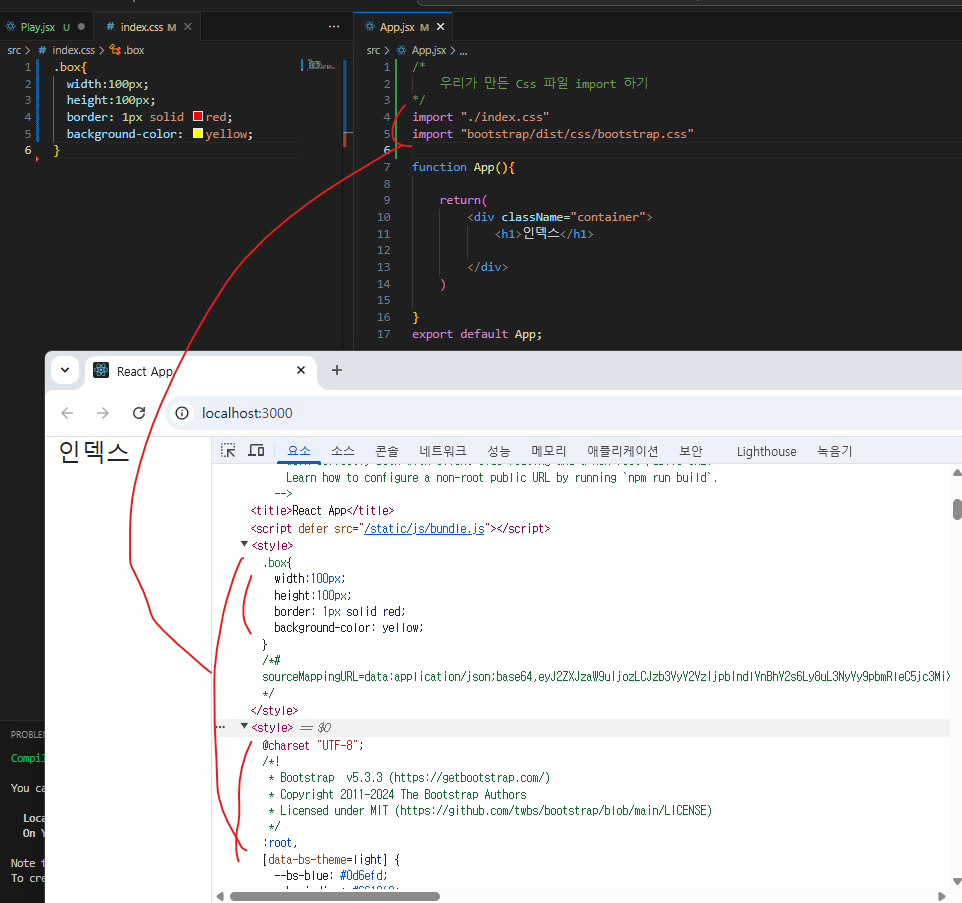Click .box in index.css breadcrumb
The width and height of the screenshot is (962, 903).
128,50
